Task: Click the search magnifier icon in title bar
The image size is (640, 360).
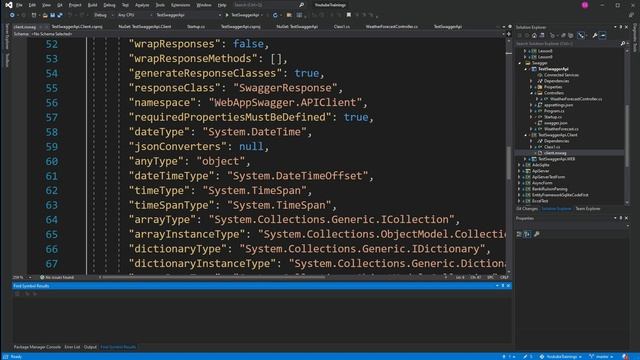Action: pos(302,5)
